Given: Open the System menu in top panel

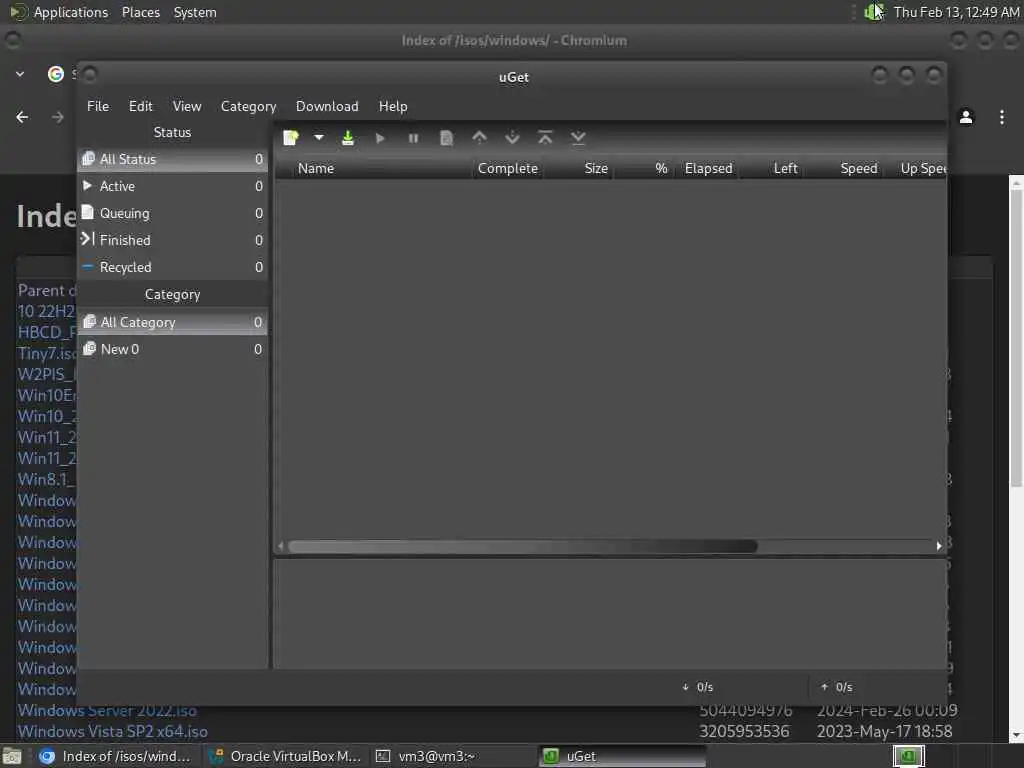Looking at the screenshot, I should [195, 12].
